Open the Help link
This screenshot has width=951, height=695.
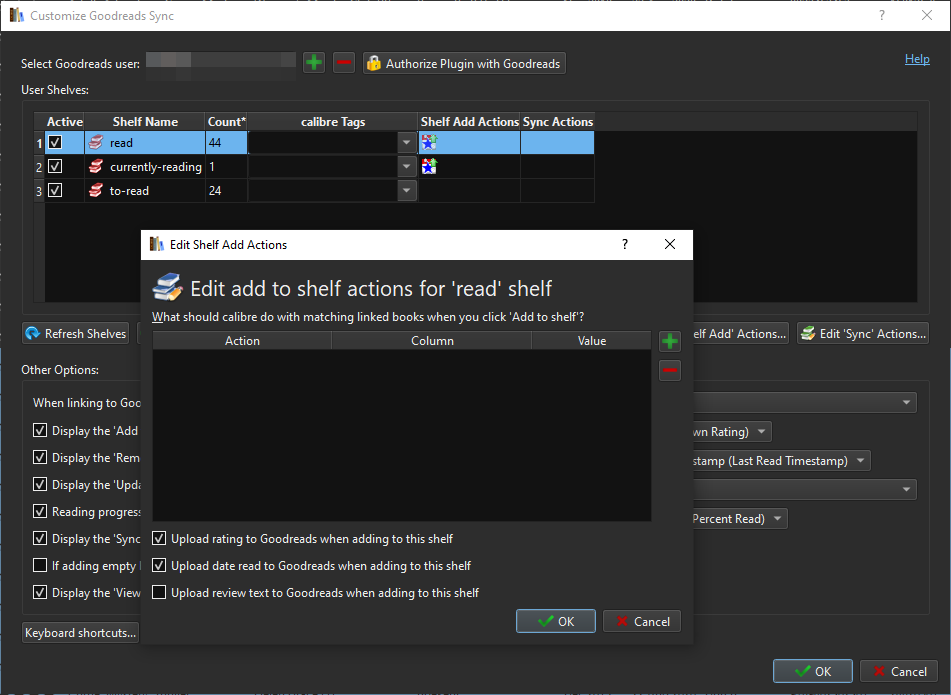(917, 59)
